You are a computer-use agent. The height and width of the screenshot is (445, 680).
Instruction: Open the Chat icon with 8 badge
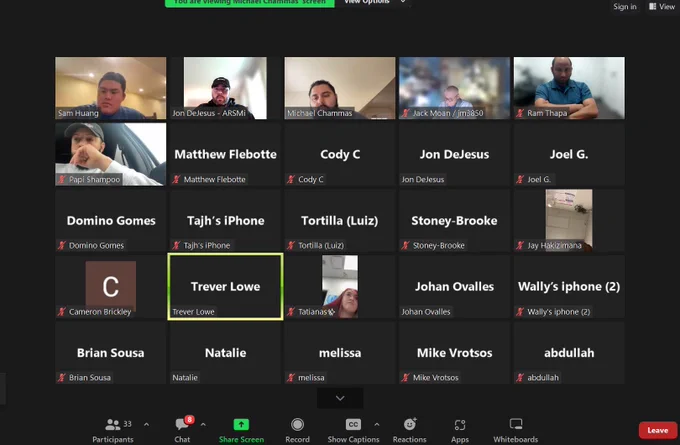[182, 424]
